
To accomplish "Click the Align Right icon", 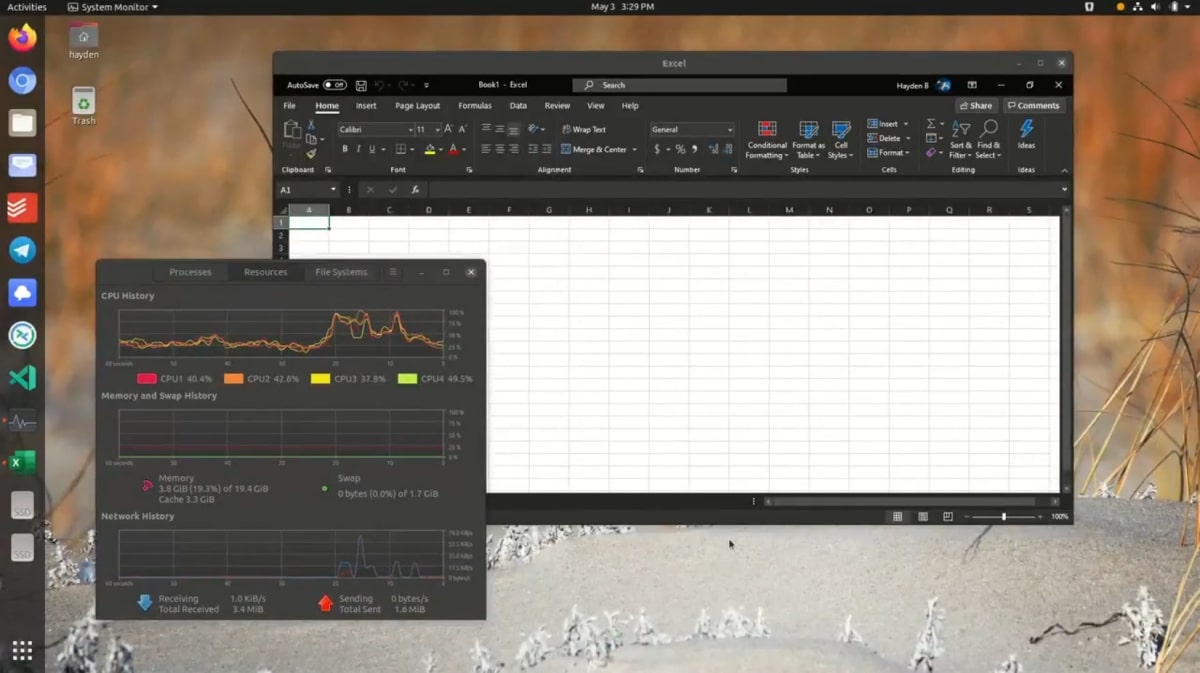I will pos(514,149).
